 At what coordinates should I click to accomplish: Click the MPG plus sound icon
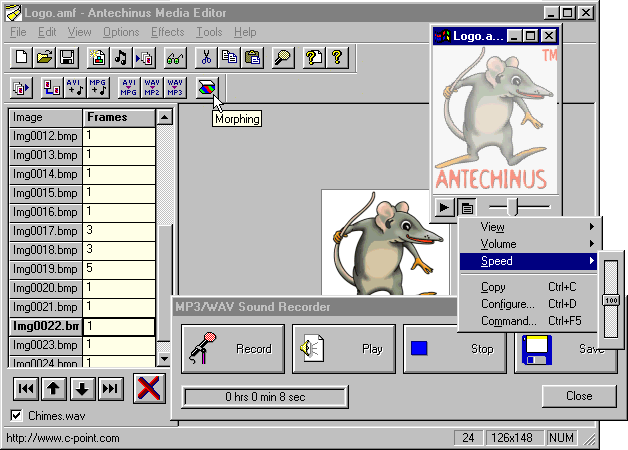point(99,87)
